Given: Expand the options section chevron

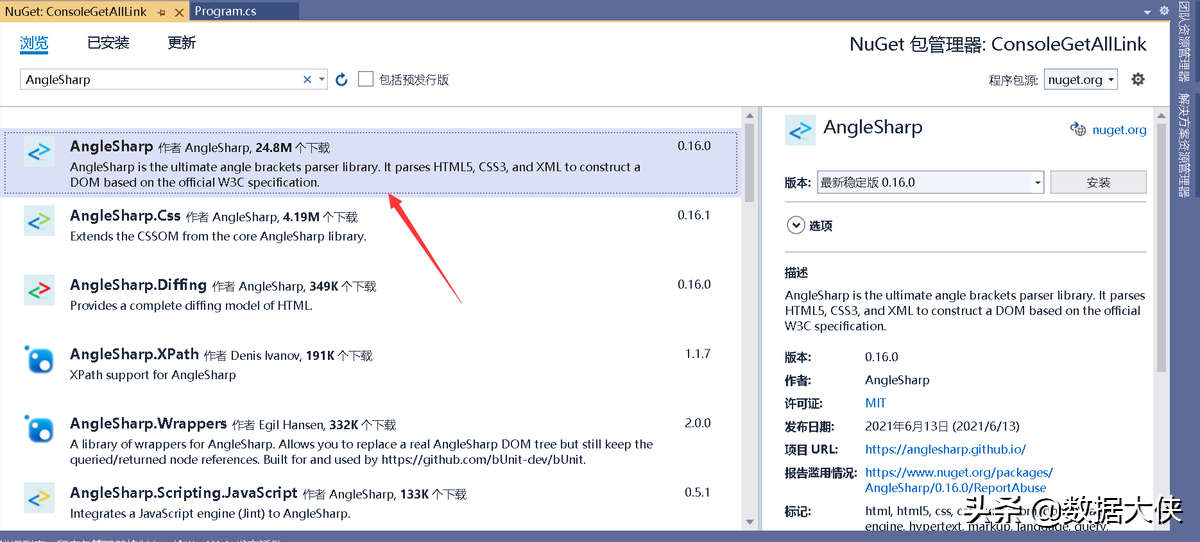Looking at the screenshot, I should coord(796,225).
